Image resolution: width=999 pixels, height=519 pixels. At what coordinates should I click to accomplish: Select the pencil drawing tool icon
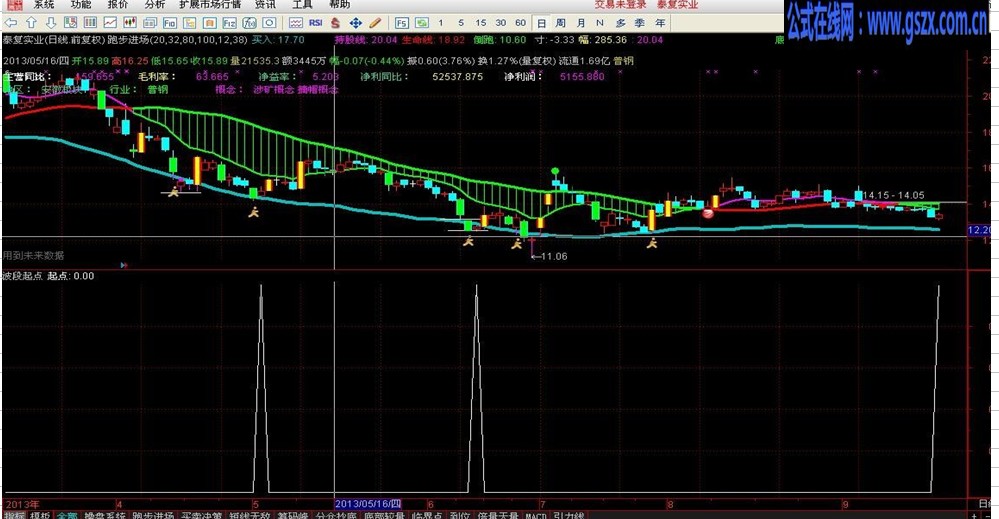375,23
